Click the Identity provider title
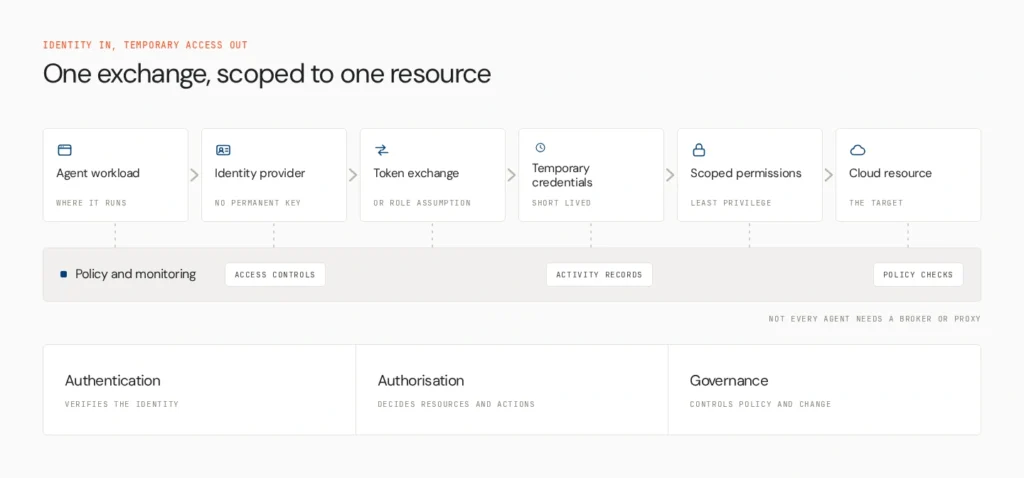Screen dimensions: 1024x478 click(260, 174)
